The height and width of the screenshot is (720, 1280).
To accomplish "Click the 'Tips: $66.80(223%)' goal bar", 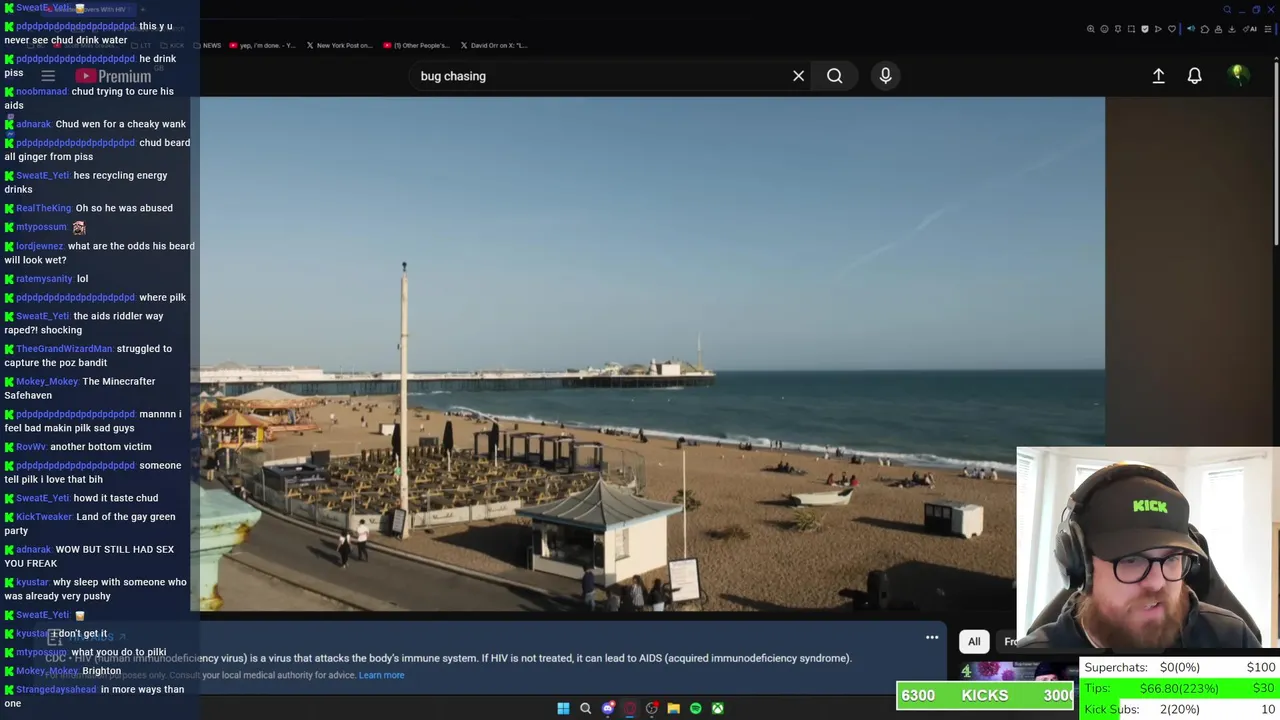I will click(x=1180, y=688).
